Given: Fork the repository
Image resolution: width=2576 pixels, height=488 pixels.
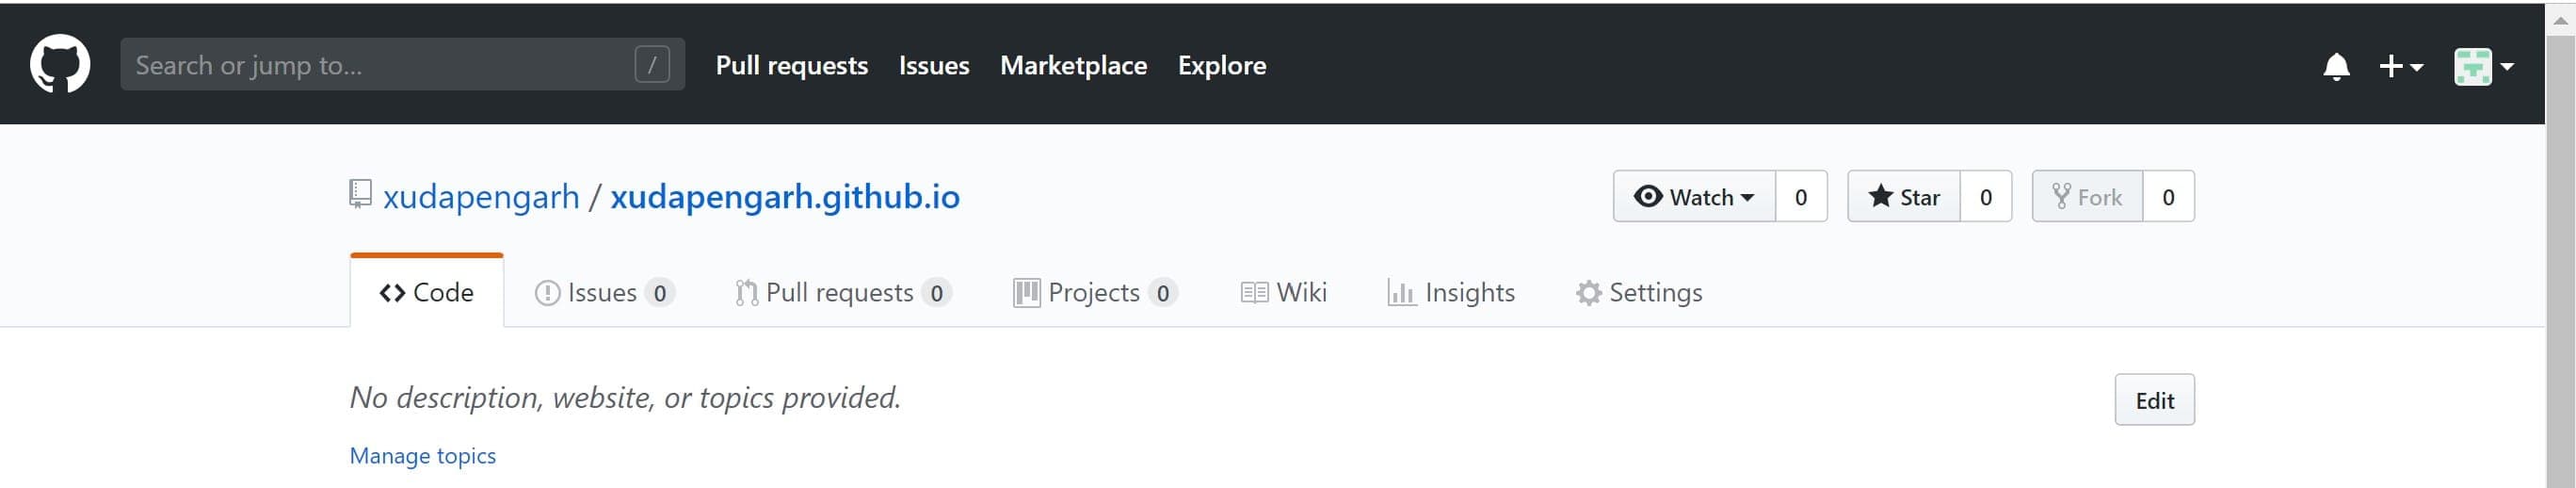Looking at the screenshot, I should point(2087,197).
